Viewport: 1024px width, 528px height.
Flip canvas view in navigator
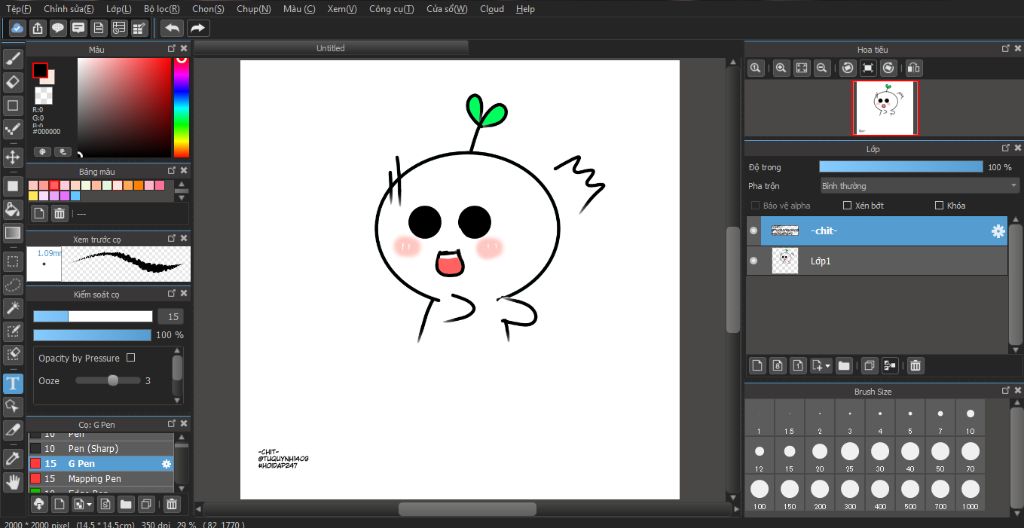point(914,68)
